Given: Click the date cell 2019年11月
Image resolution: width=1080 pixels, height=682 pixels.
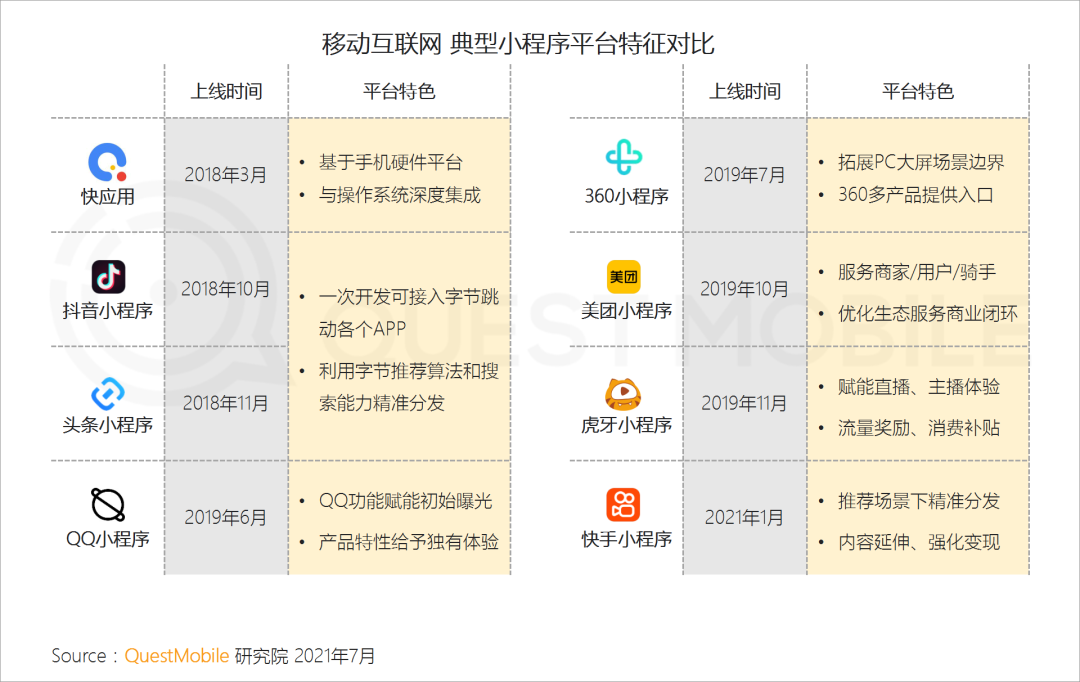Looking at the screenshot, I should [x=745, y=403].
